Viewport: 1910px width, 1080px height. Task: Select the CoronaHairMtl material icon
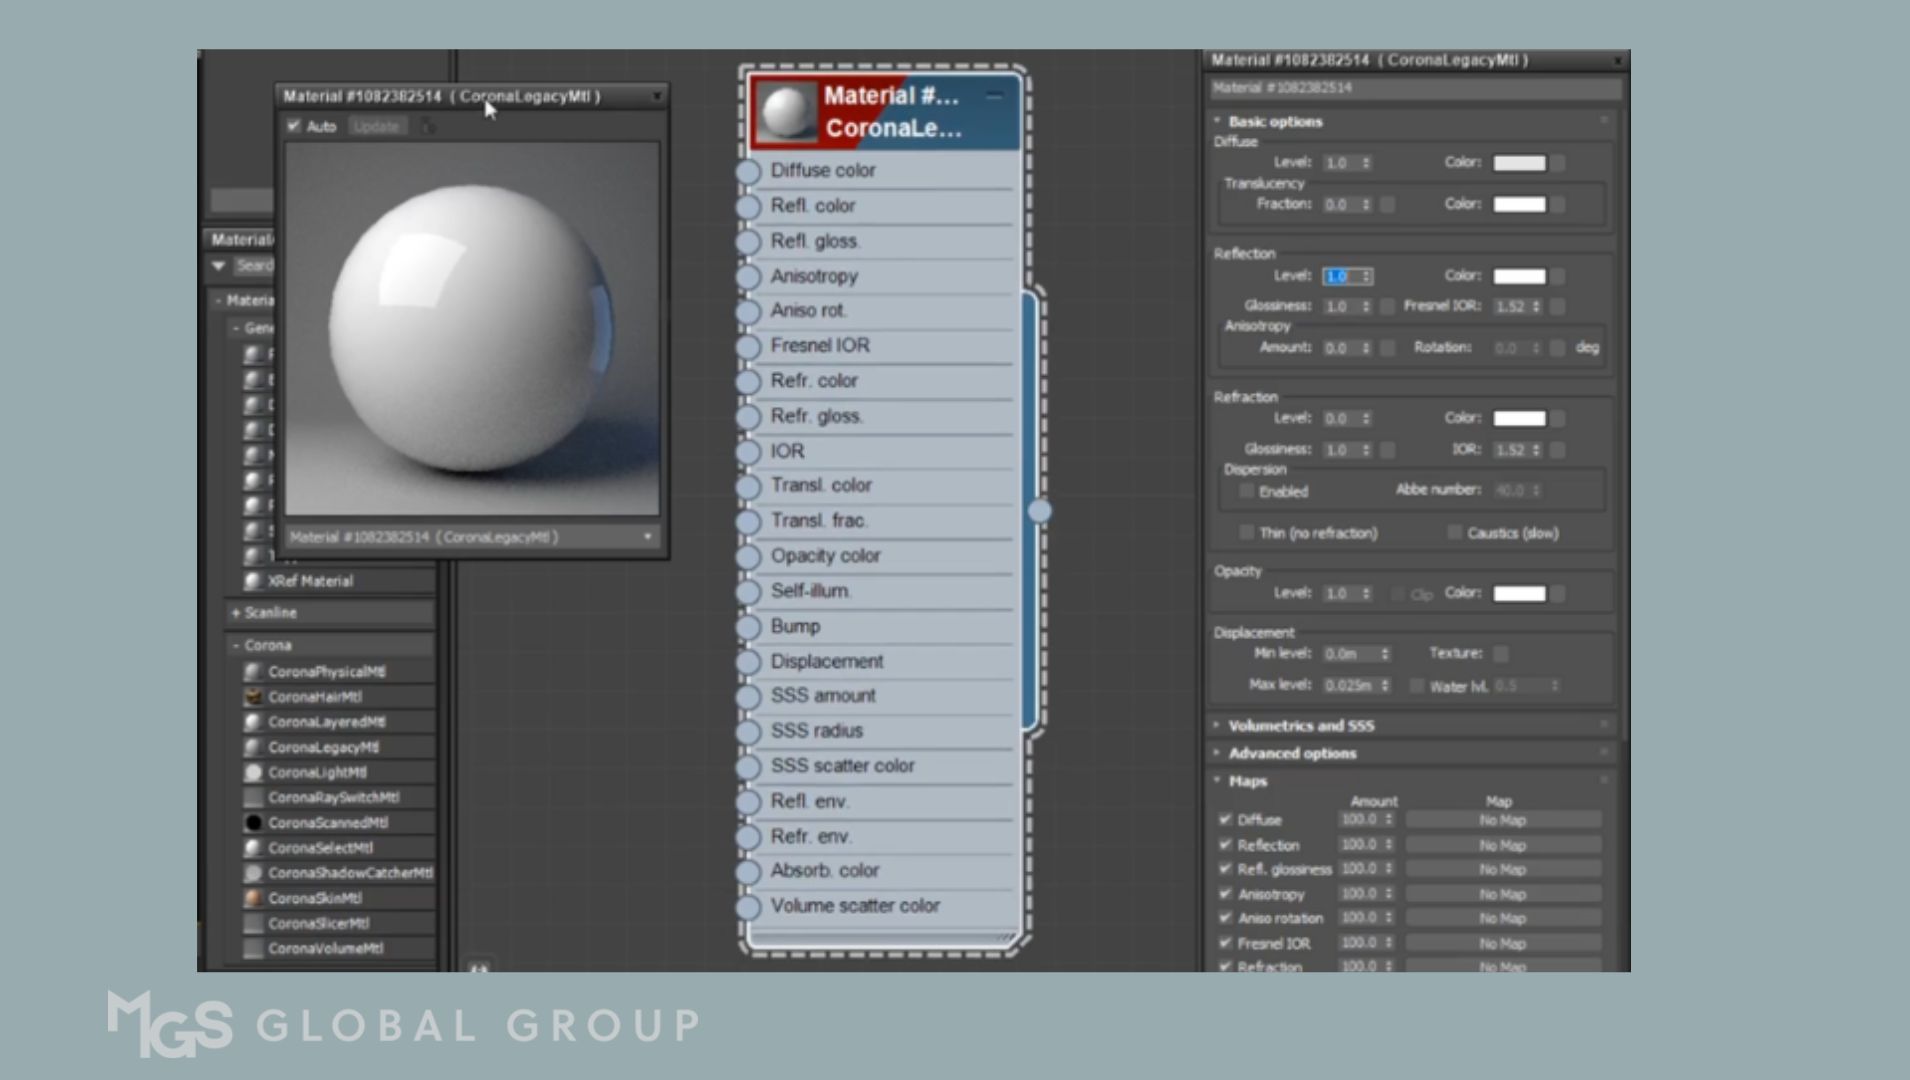click(253, 696)
